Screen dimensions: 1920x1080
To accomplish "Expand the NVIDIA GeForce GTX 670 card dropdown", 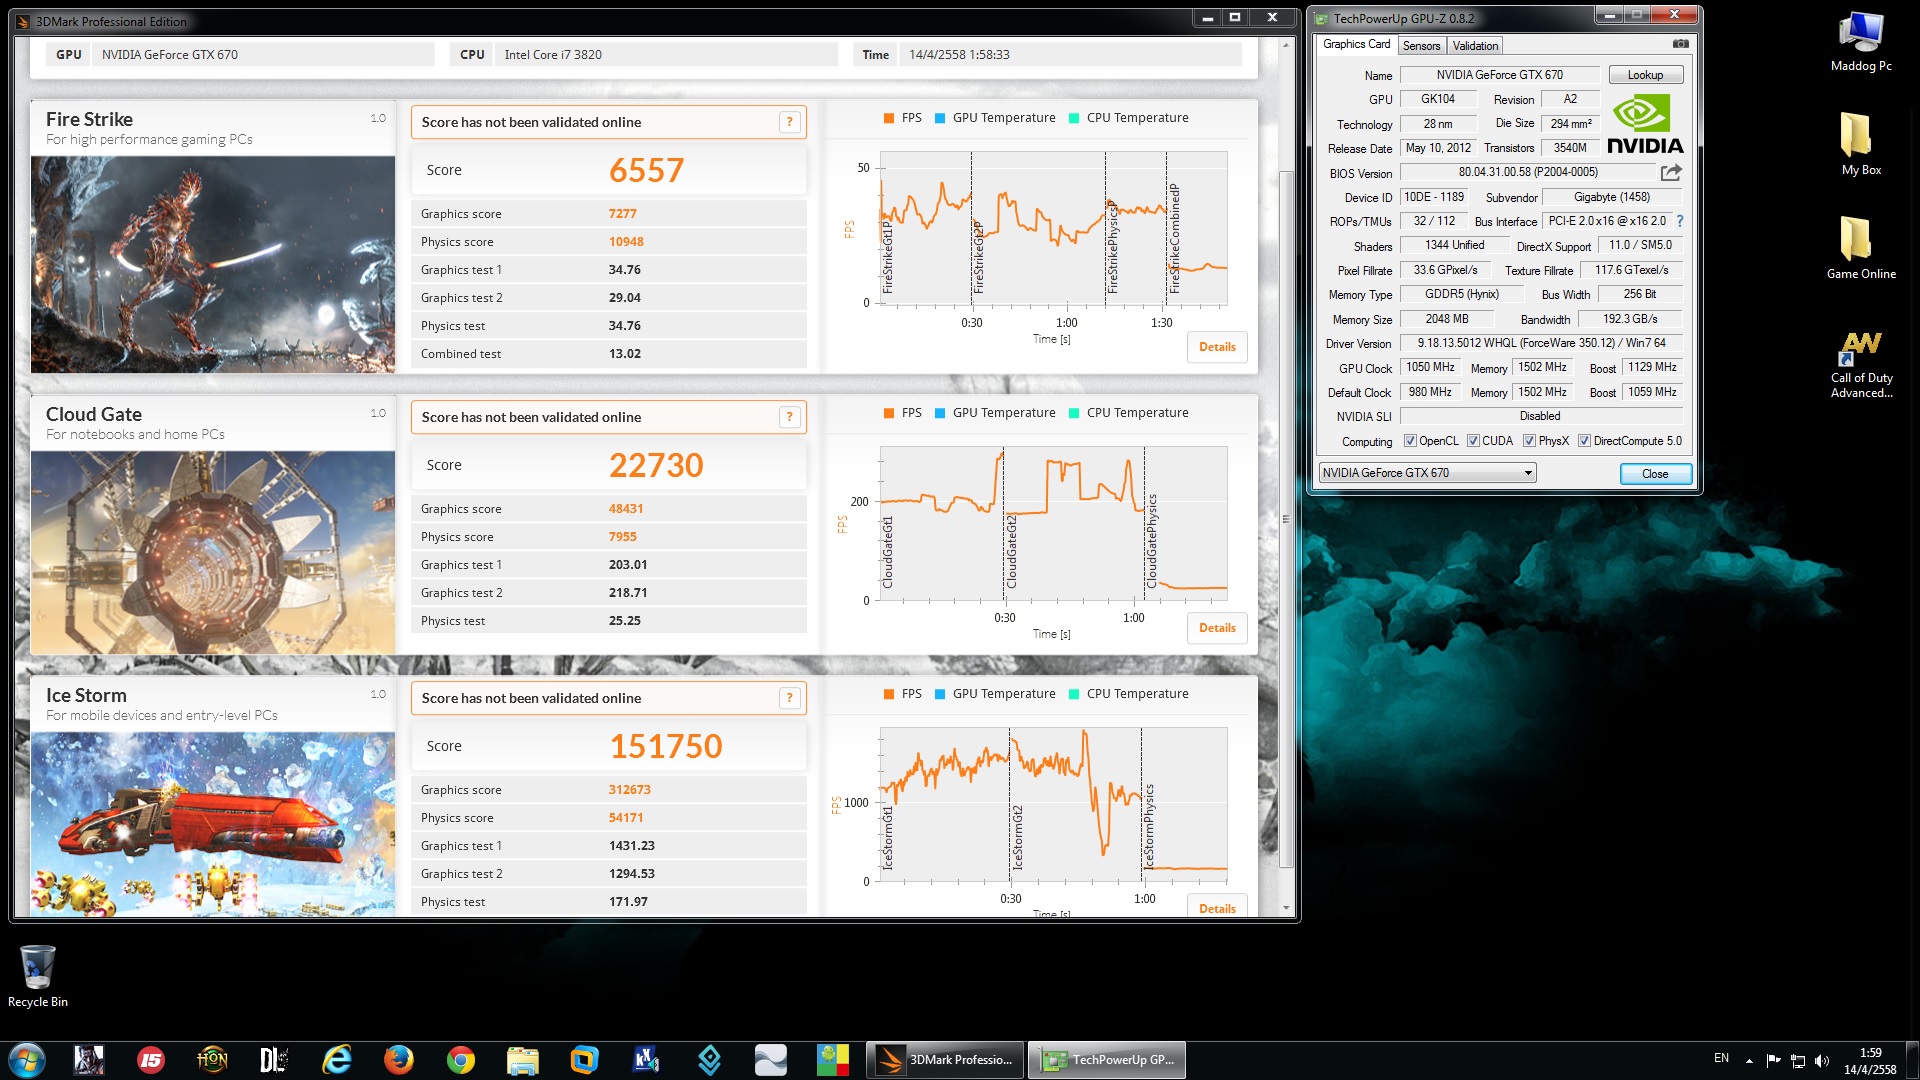I will [x=1528, y=473].
